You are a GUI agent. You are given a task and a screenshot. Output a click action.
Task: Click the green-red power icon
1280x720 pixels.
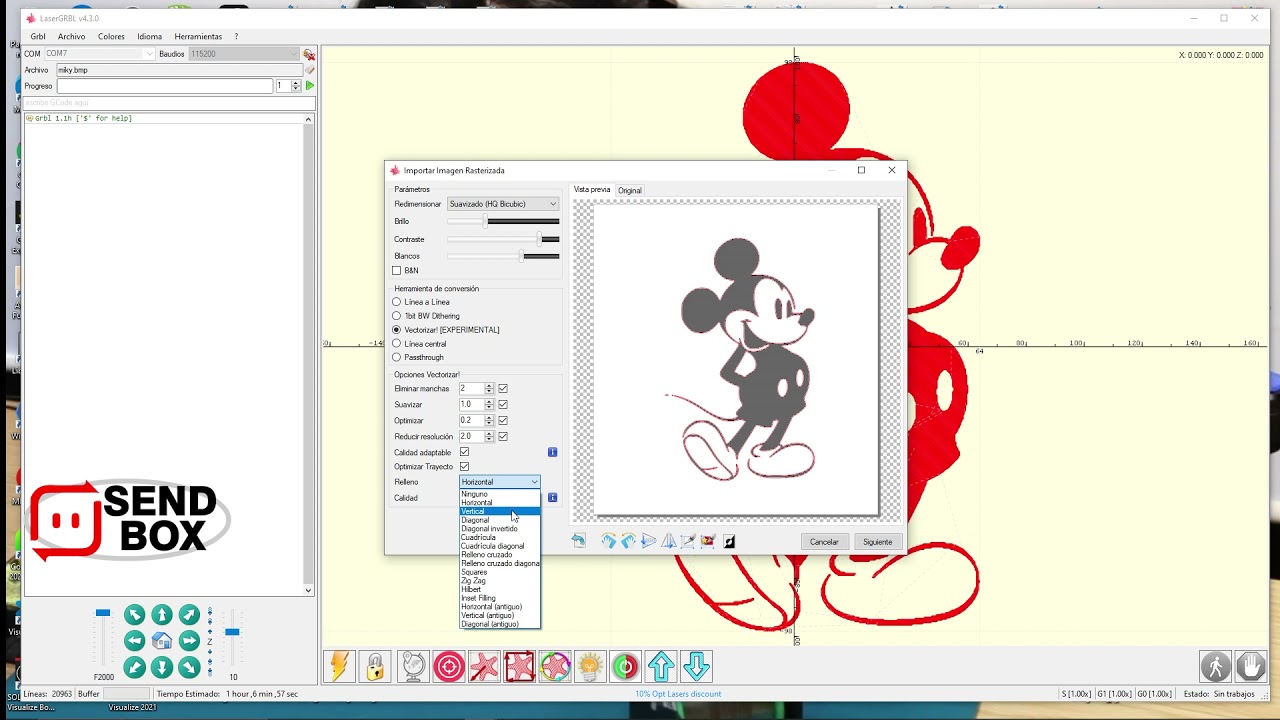pos(625,666)
